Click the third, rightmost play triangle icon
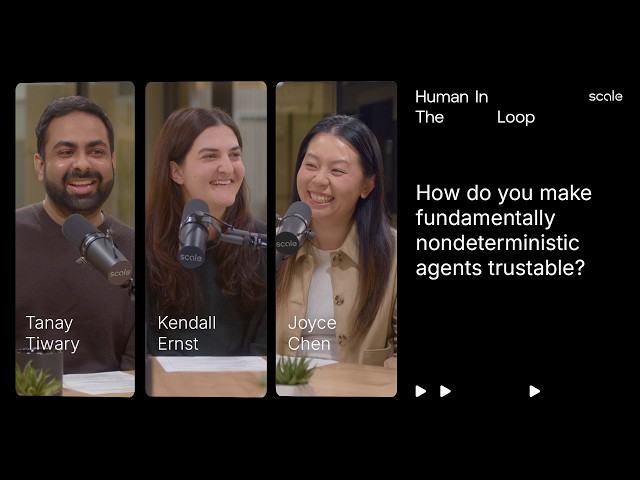The width and height of the screenshot is (640, 480). 535,391
